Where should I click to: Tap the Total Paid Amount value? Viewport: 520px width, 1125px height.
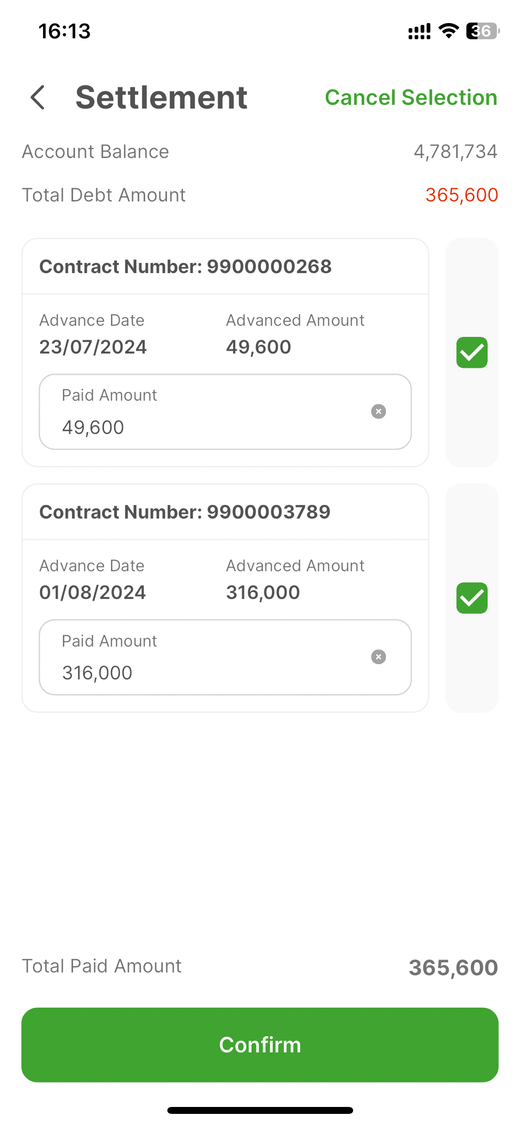click(453, 968)
